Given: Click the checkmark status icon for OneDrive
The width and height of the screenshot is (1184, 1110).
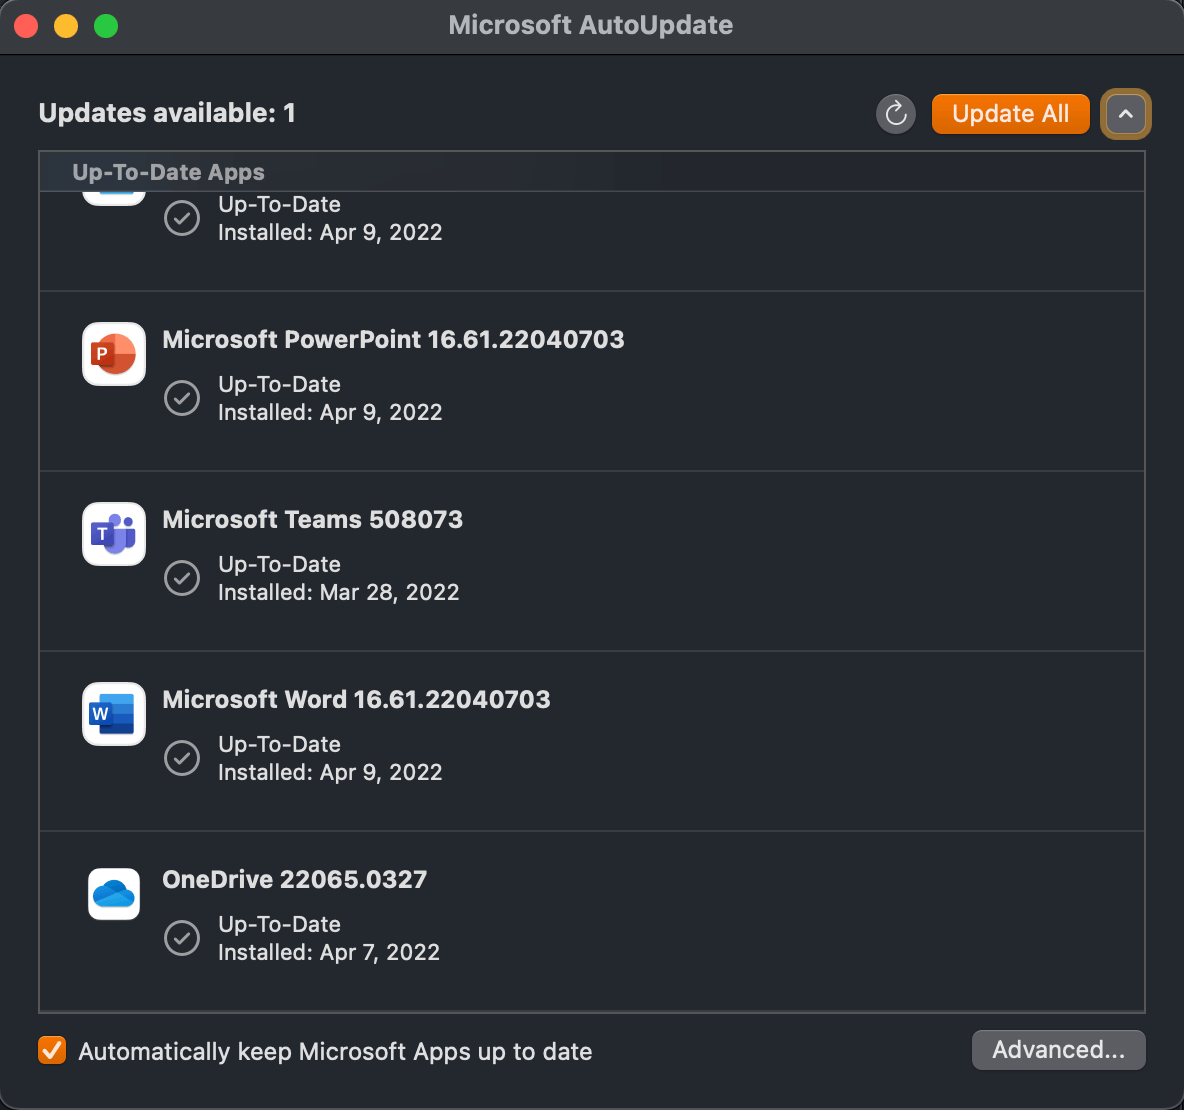Looking at the screenshot, I should pyautogui.click(x=182, y=938).
